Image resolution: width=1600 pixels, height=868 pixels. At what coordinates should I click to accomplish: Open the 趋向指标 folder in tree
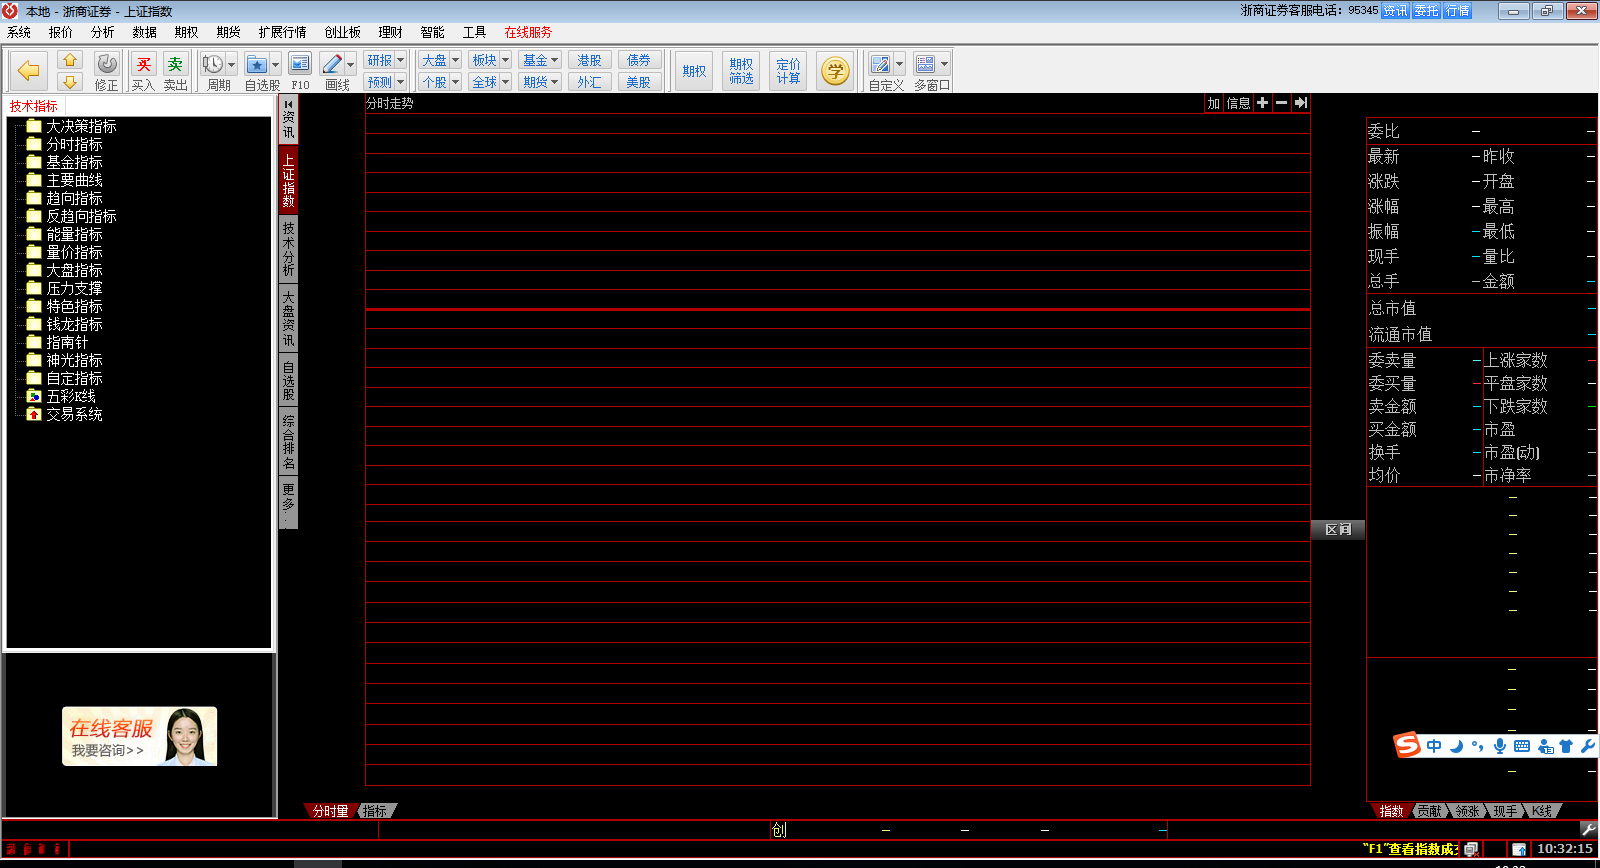[74, 198]
